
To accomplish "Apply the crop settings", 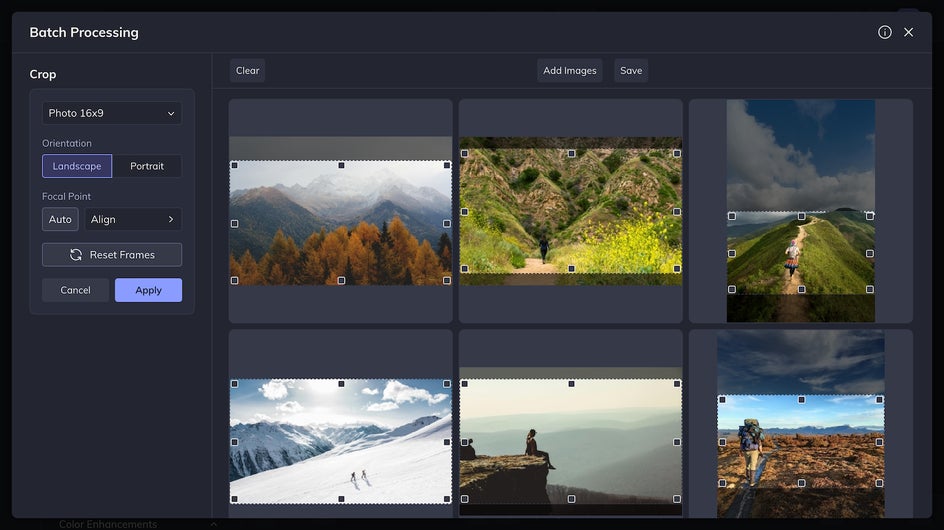I will (149, 290).
